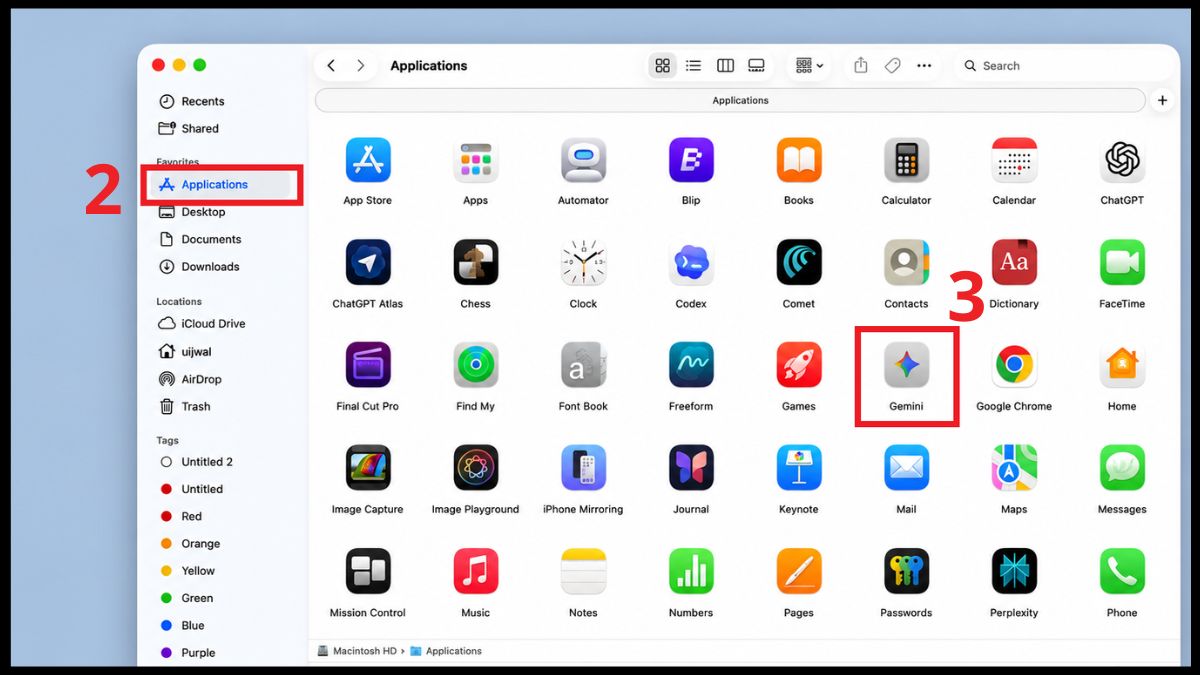Go back with the left chevron
1200x675 pixels.
332,66
